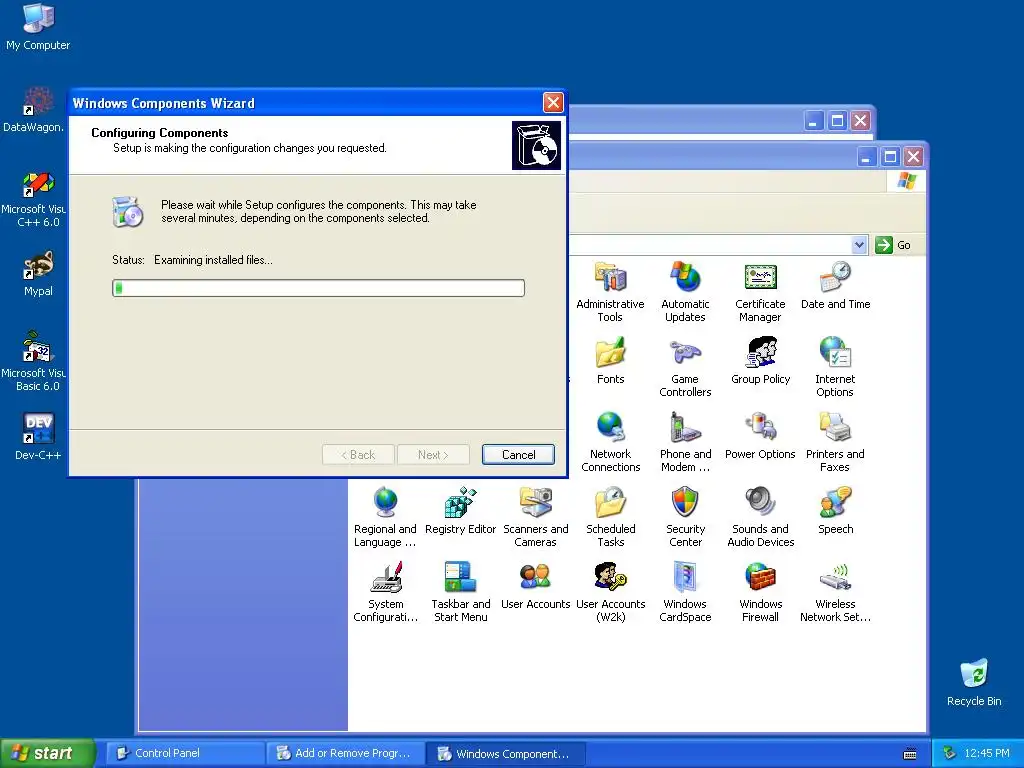Open the Start menu
The height and width of the screenshot is (768, 1024).
pos(47,753)
